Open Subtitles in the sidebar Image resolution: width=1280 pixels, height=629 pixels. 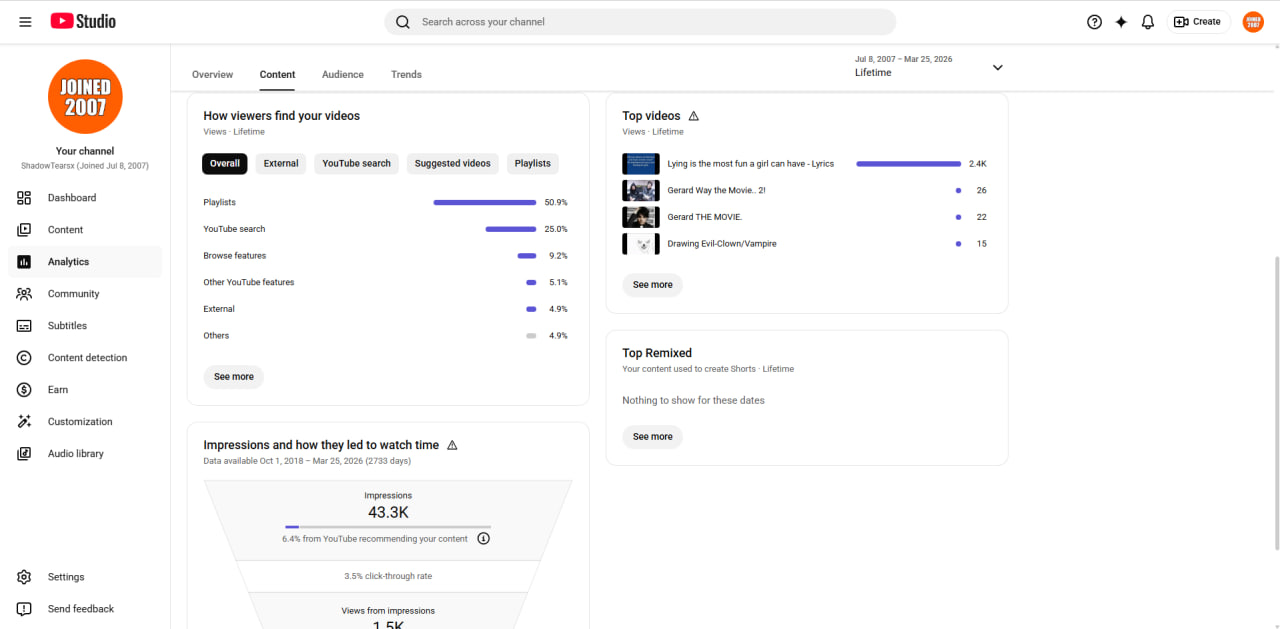(x=85, y=326)
